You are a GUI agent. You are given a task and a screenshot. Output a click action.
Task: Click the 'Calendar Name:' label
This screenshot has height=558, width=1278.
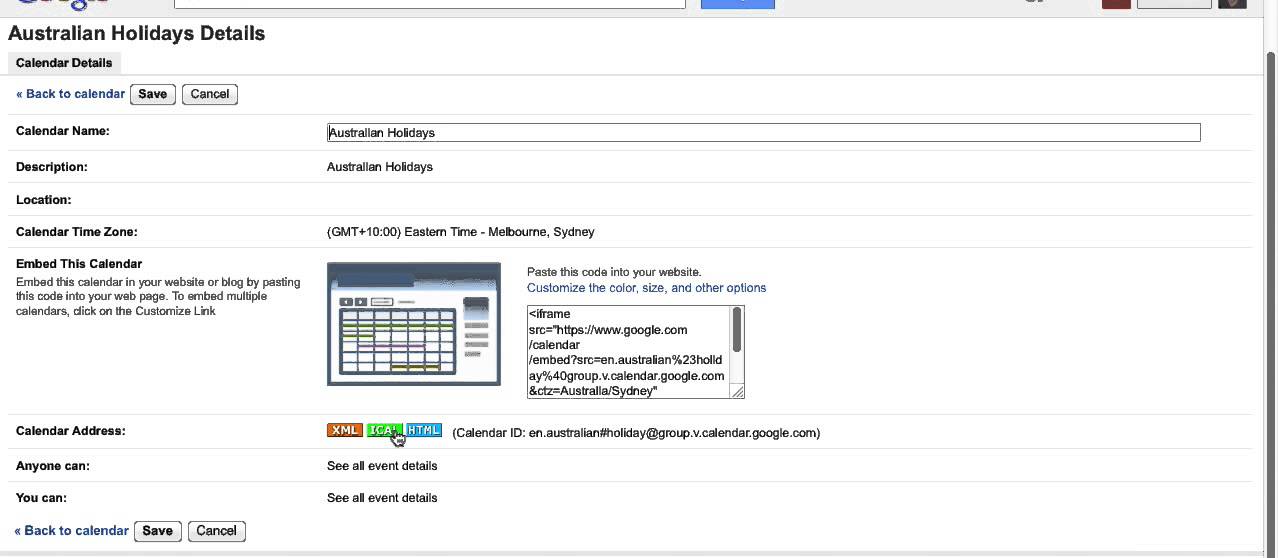[63, 131]
